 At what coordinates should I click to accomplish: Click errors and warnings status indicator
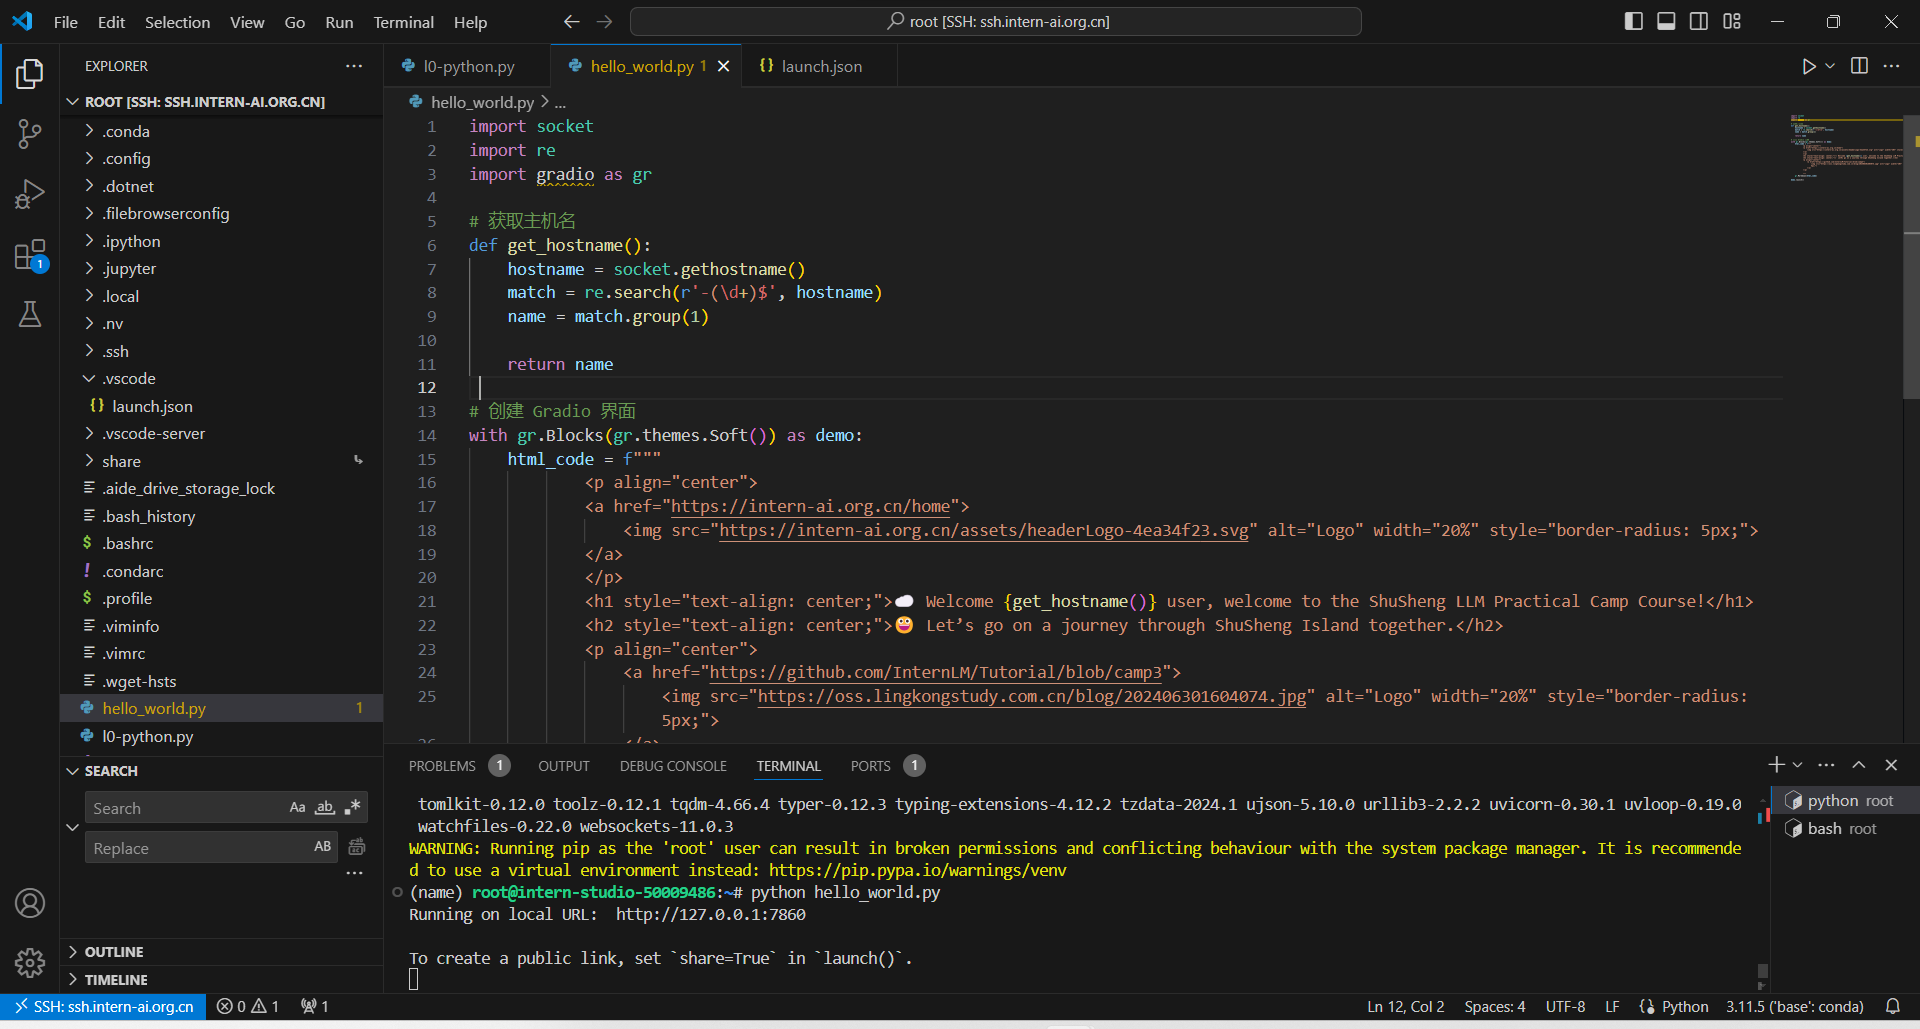point(248,1006)
